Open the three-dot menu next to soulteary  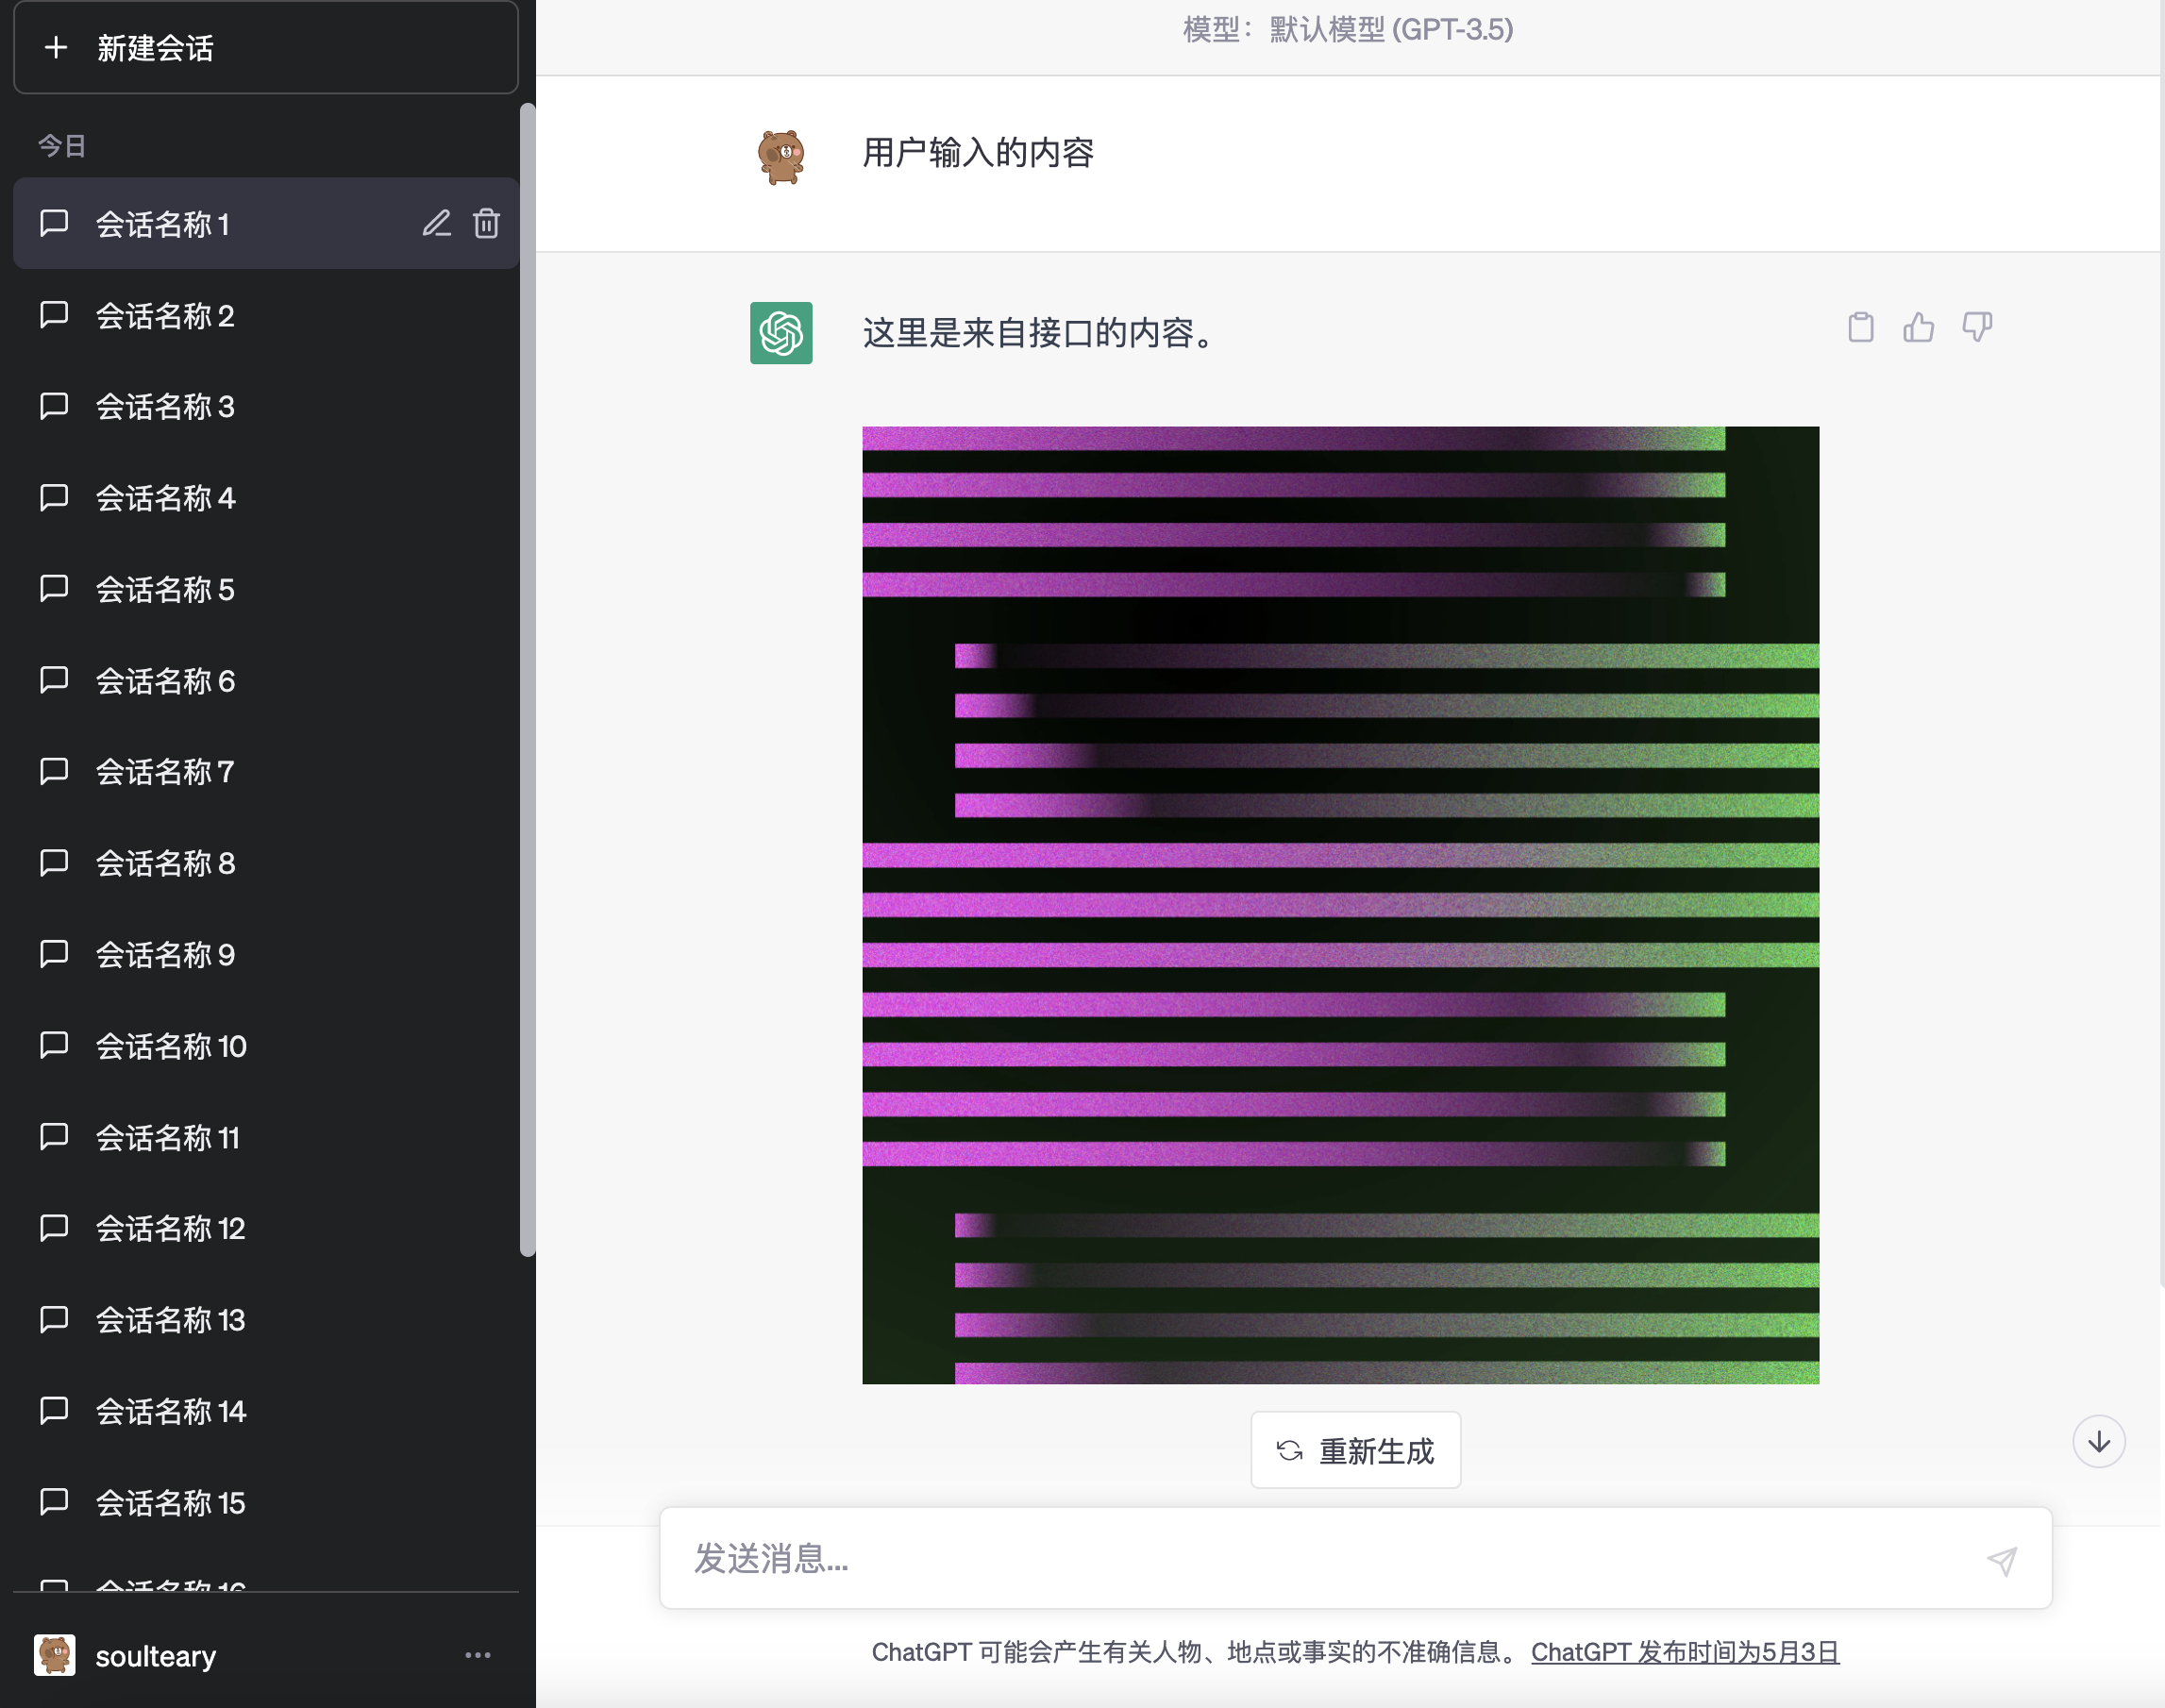478,1655
